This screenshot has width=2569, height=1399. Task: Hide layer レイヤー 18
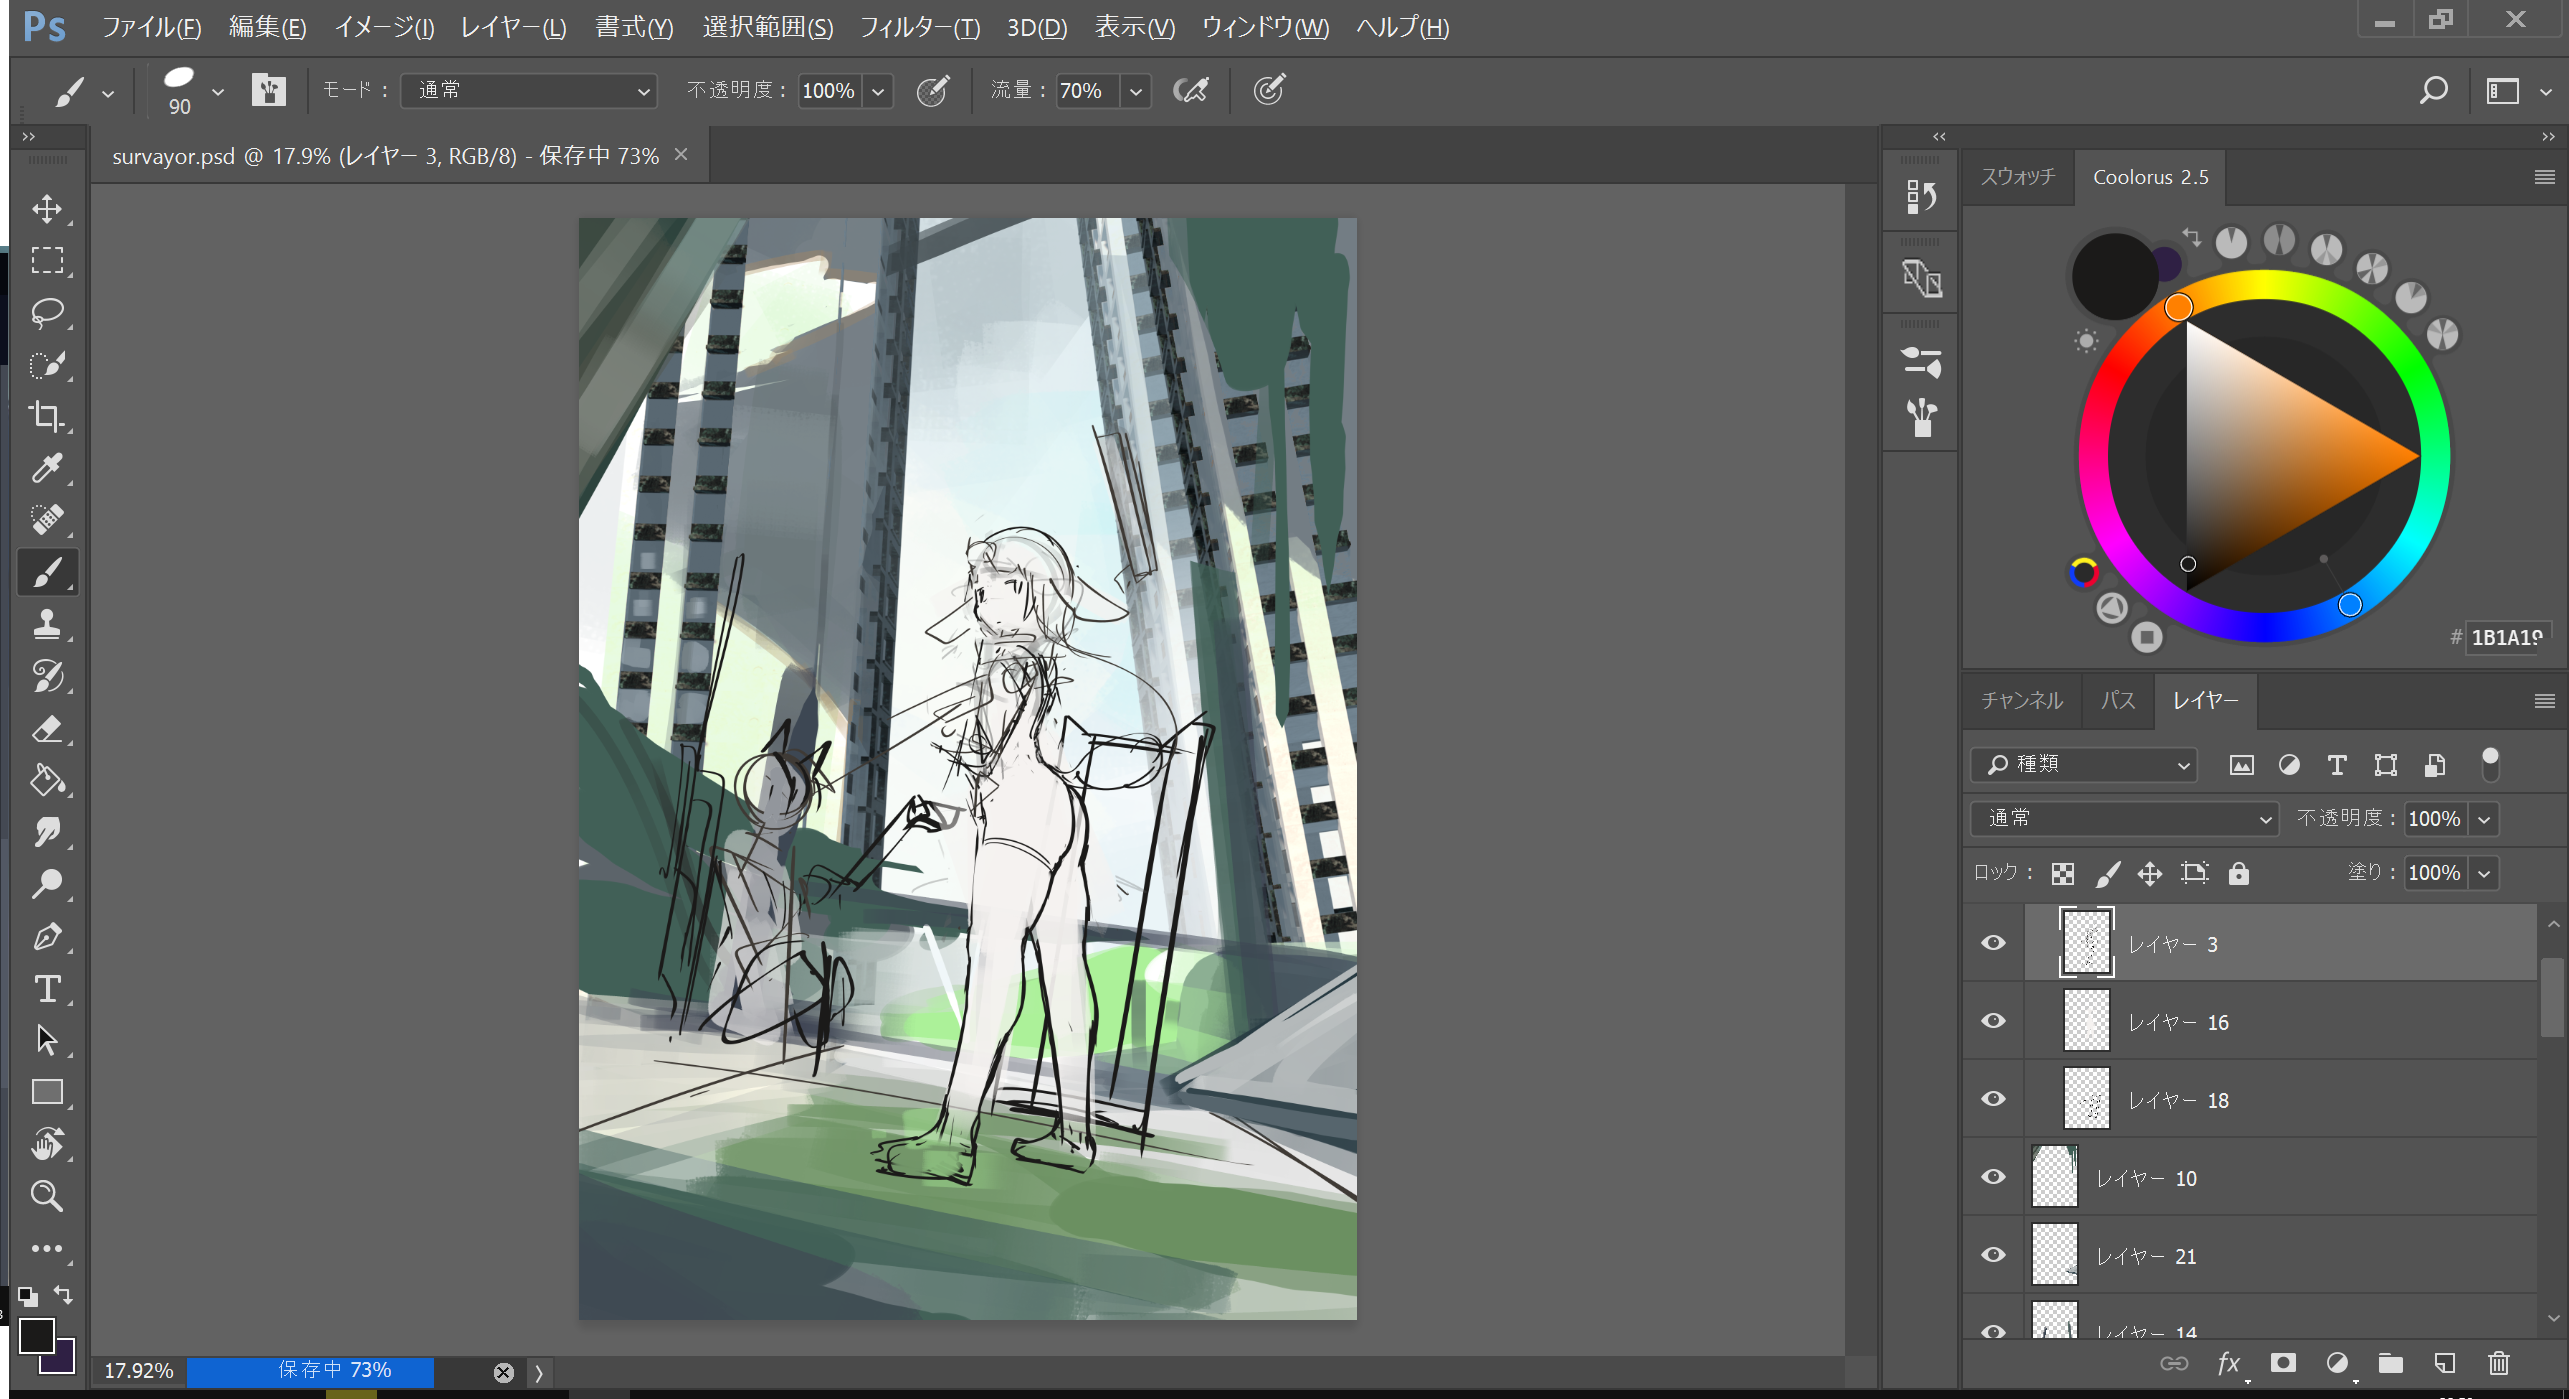(x=1993, y=1099)
